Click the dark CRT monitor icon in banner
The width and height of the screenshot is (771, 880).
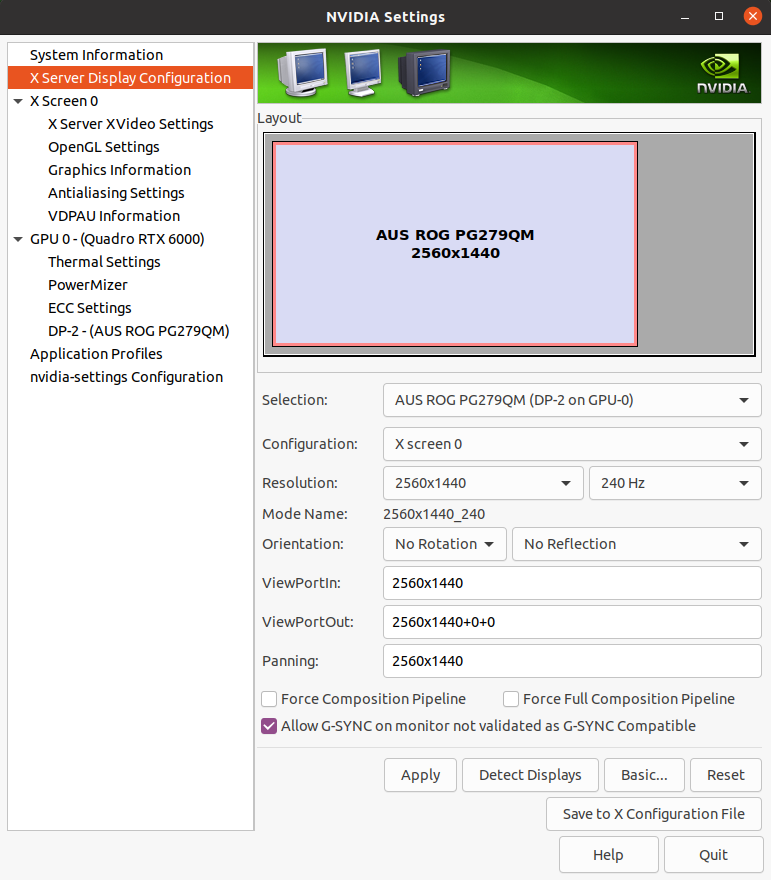click(425, 74)
